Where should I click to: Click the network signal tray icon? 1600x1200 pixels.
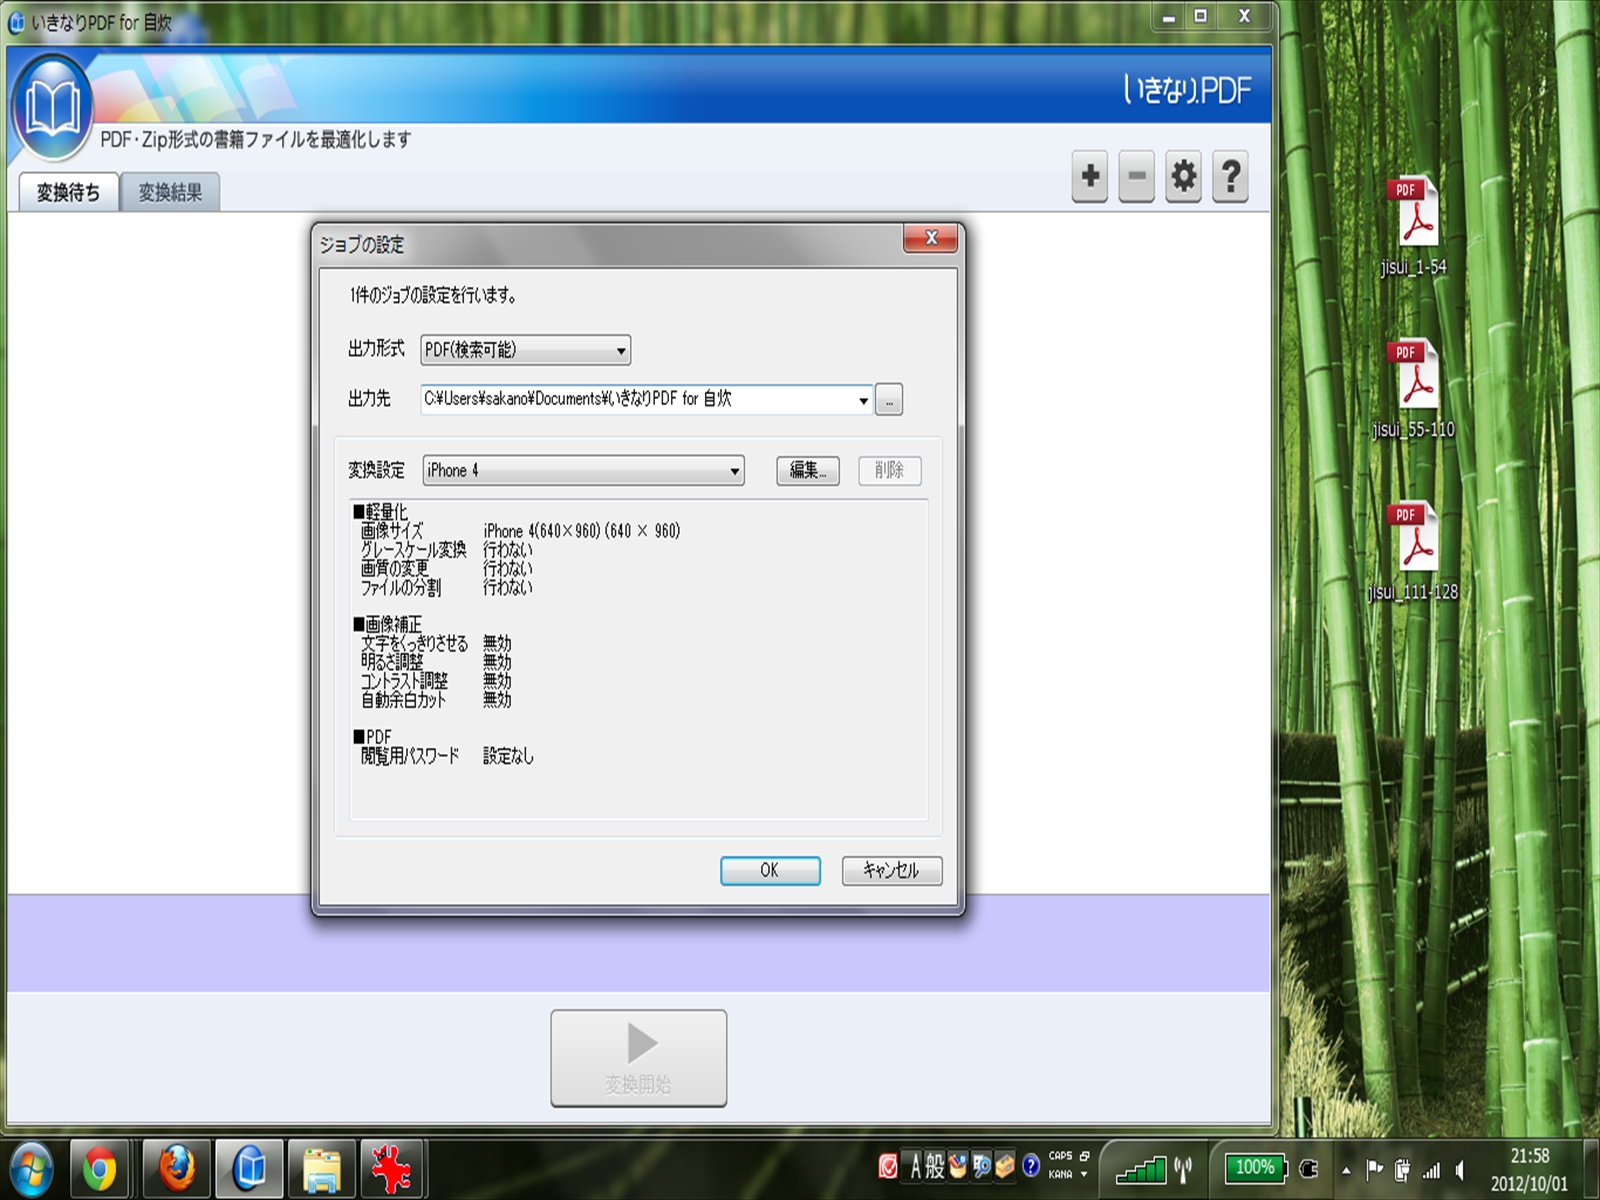click(x=1431, y=1169)
